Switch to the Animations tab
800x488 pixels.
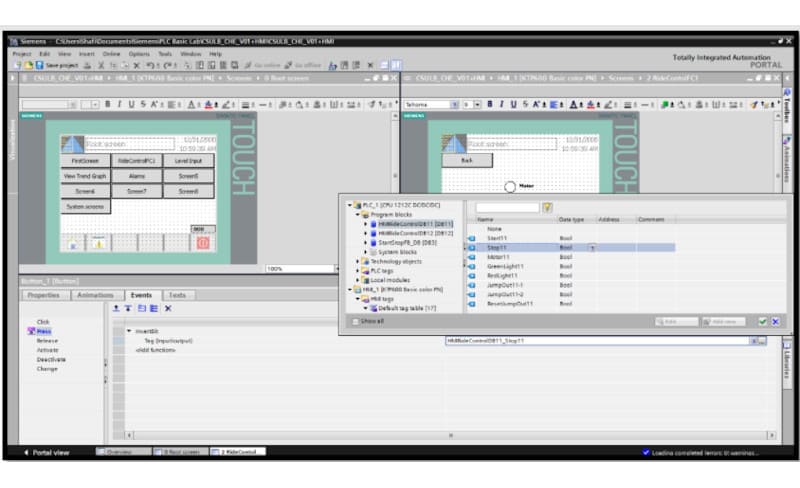[95, 295]
